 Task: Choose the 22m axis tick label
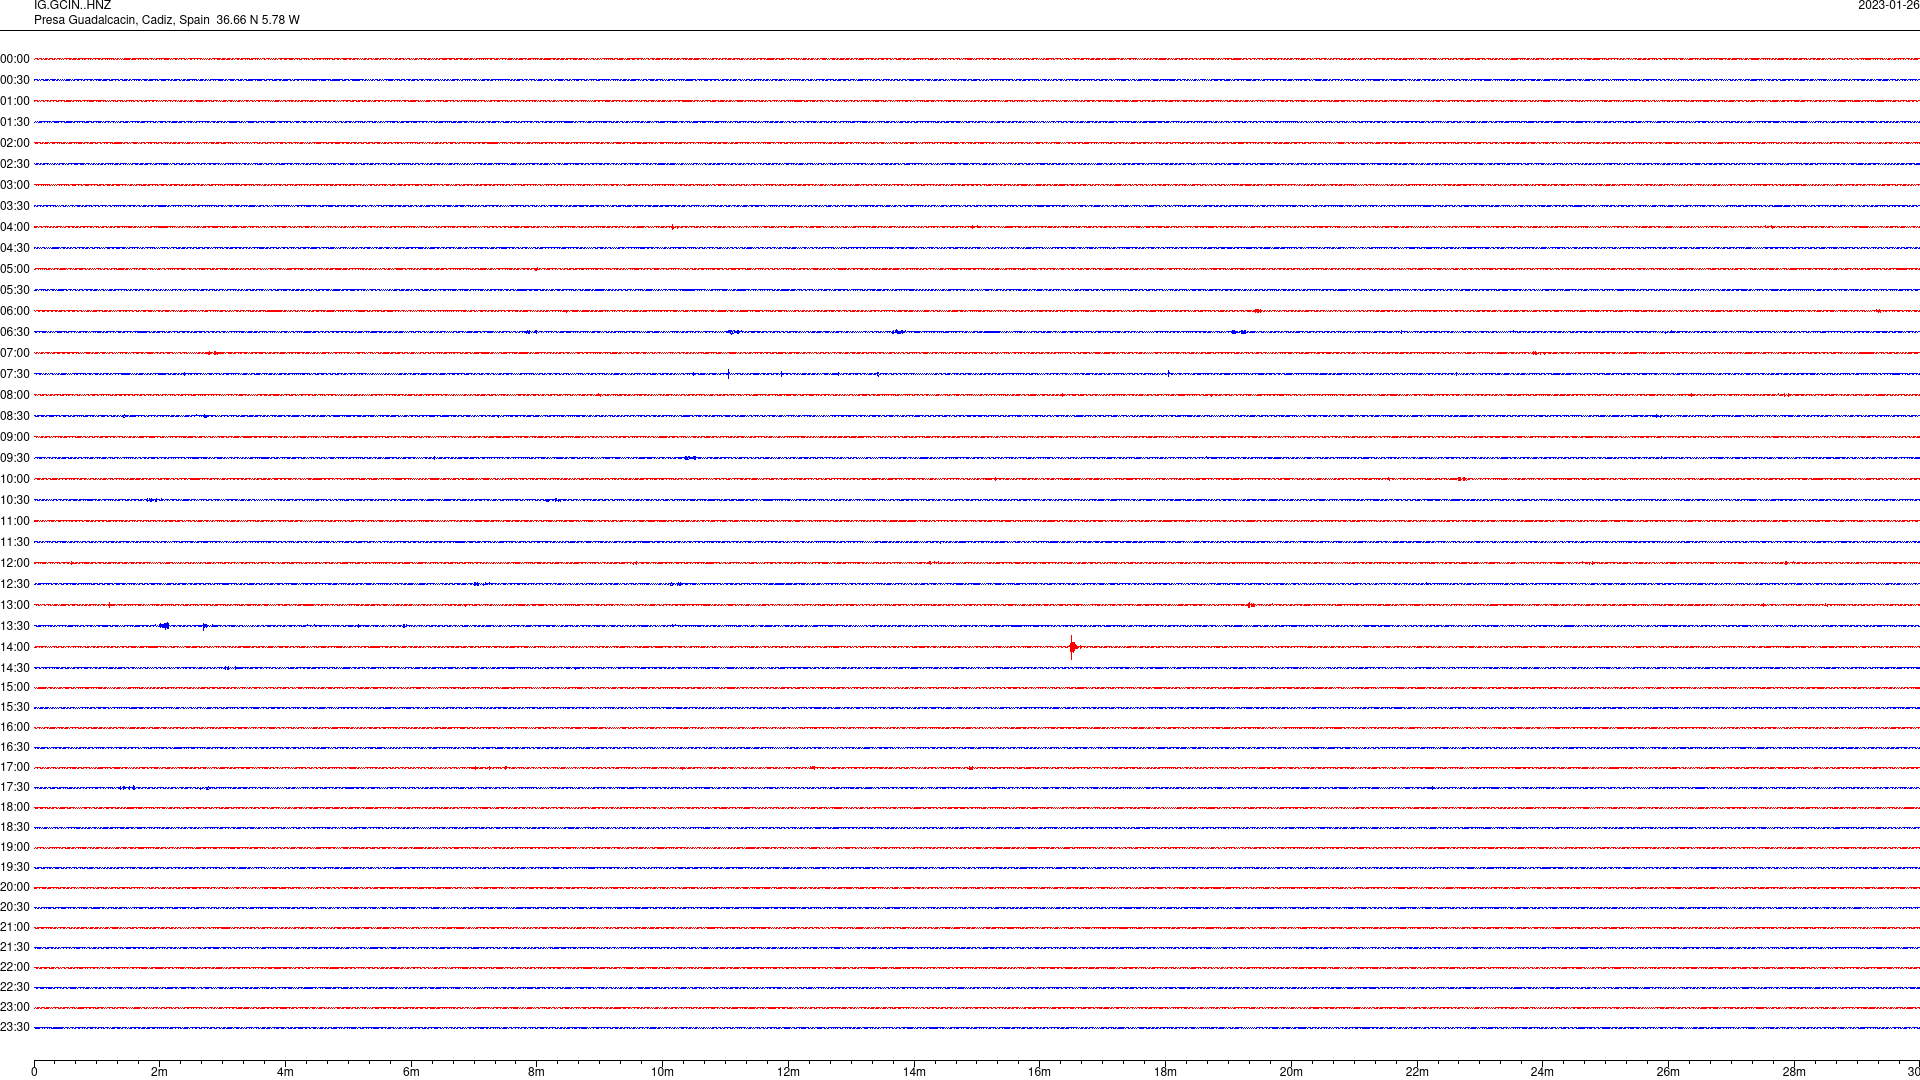1417,1072
